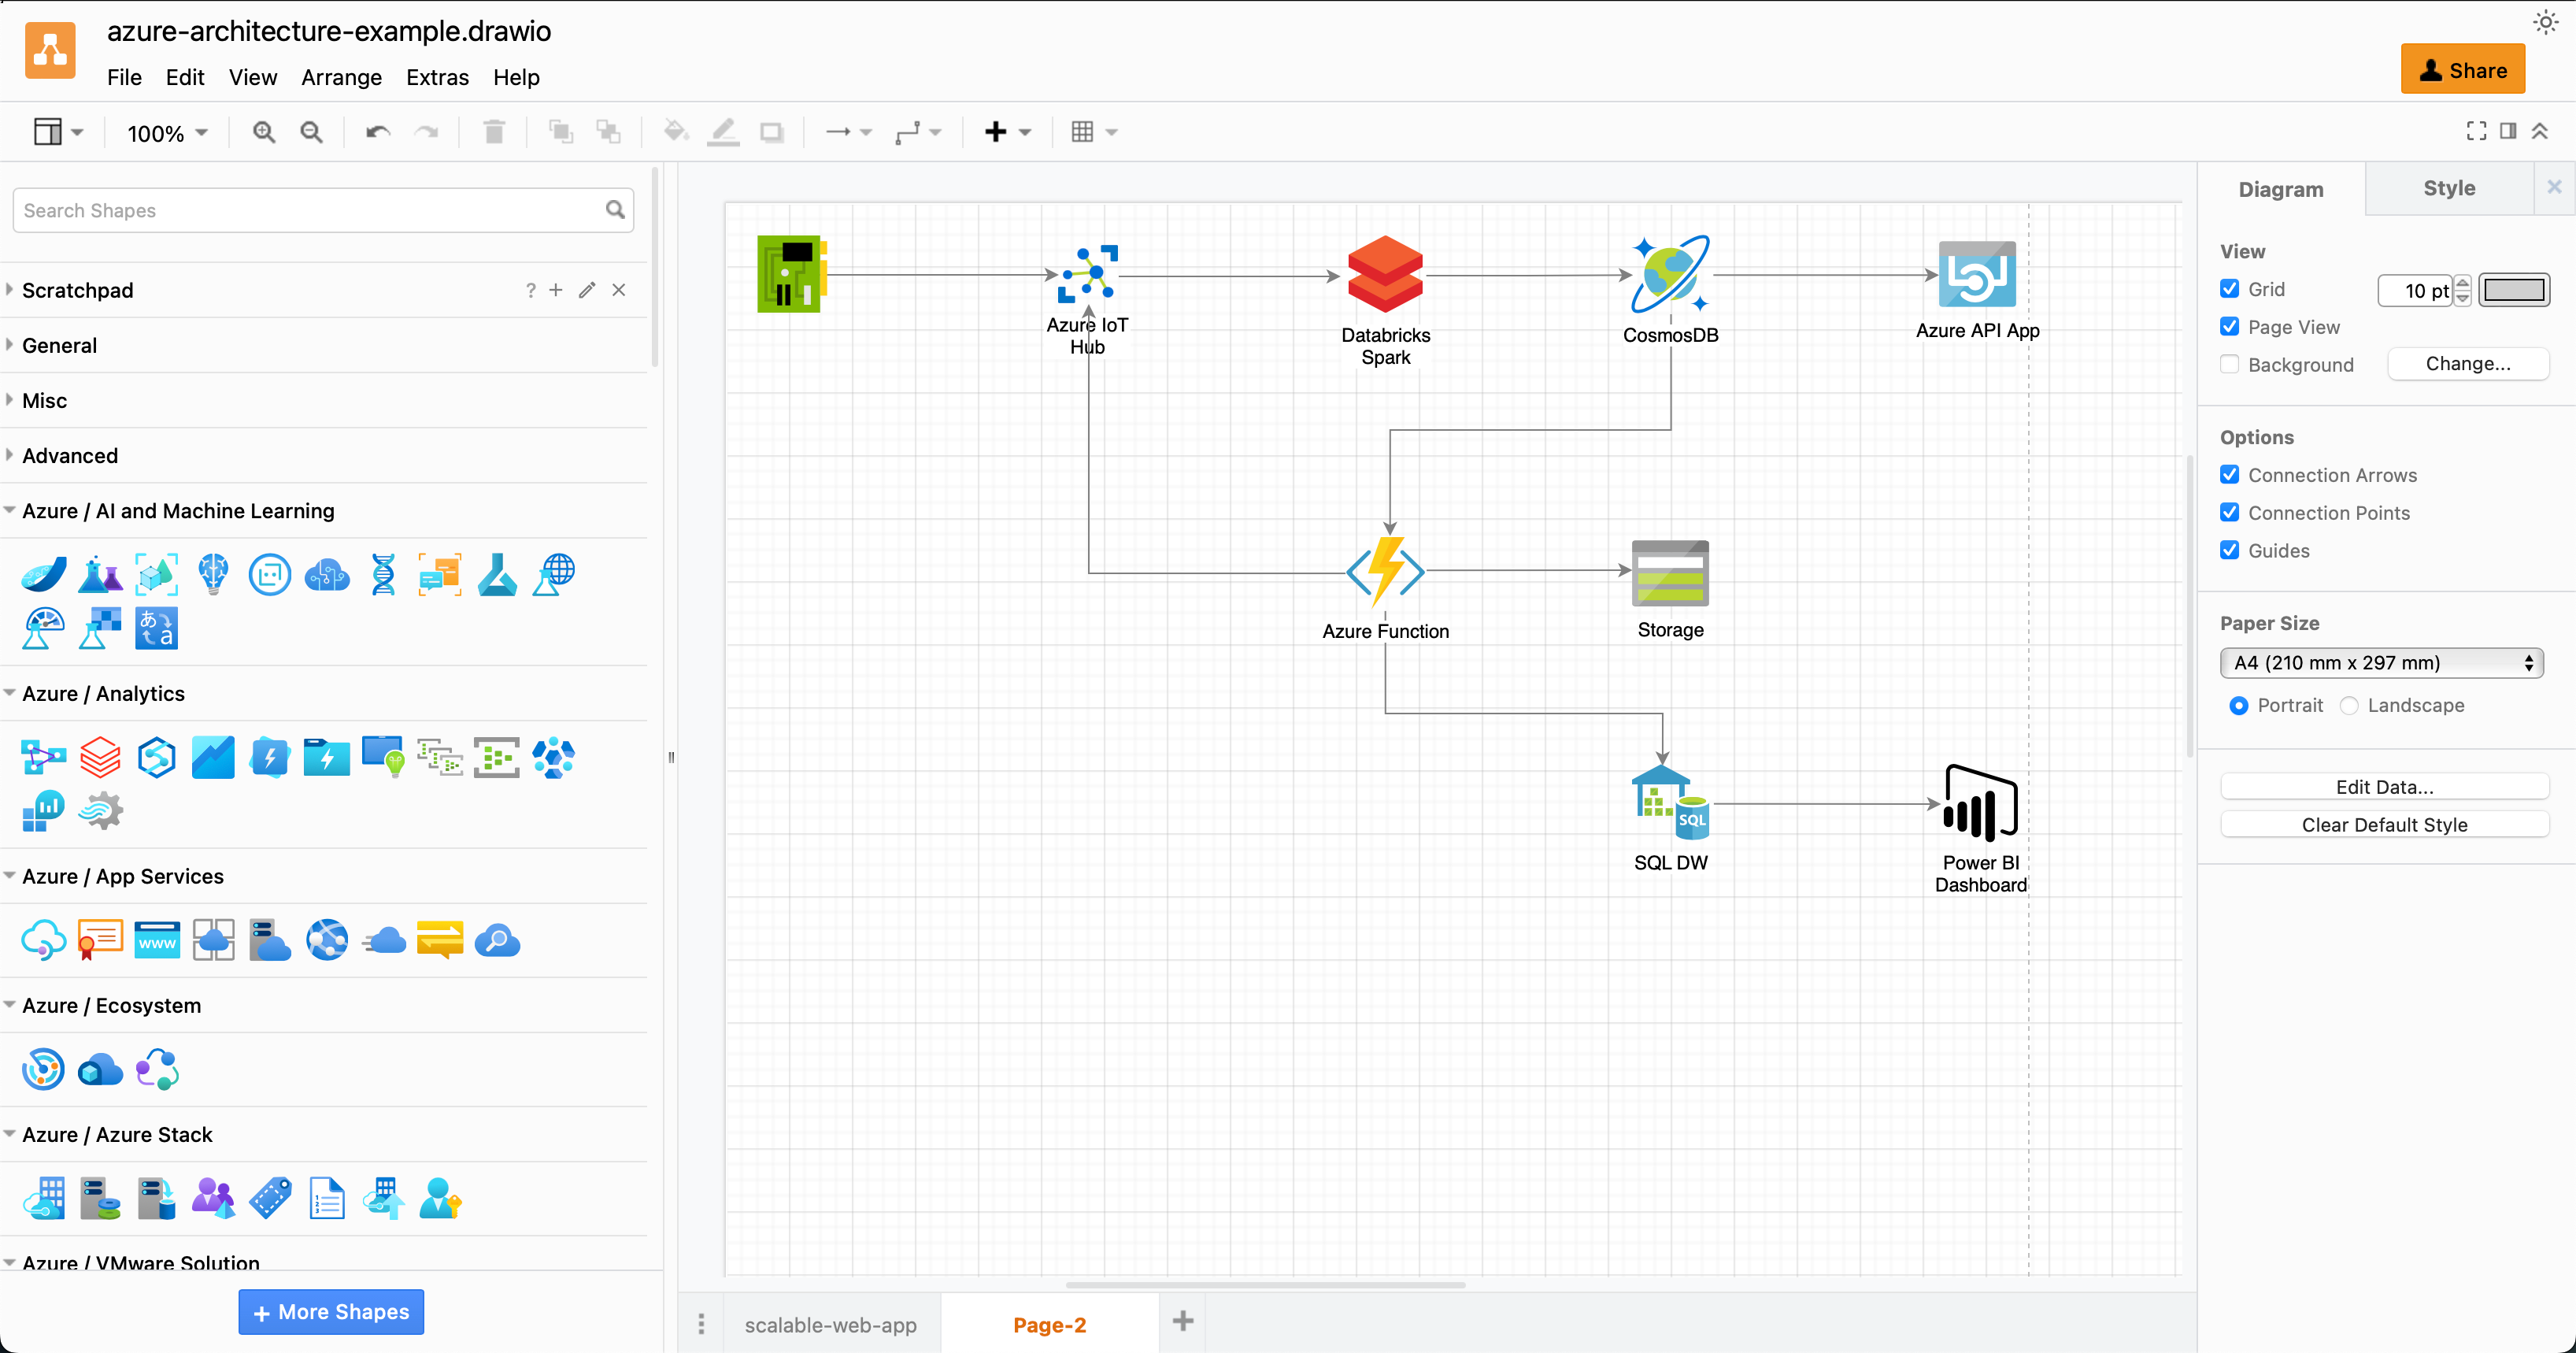Open the Extras menu
Screen dimensions: 2576x1353
(x=437, y=77)
